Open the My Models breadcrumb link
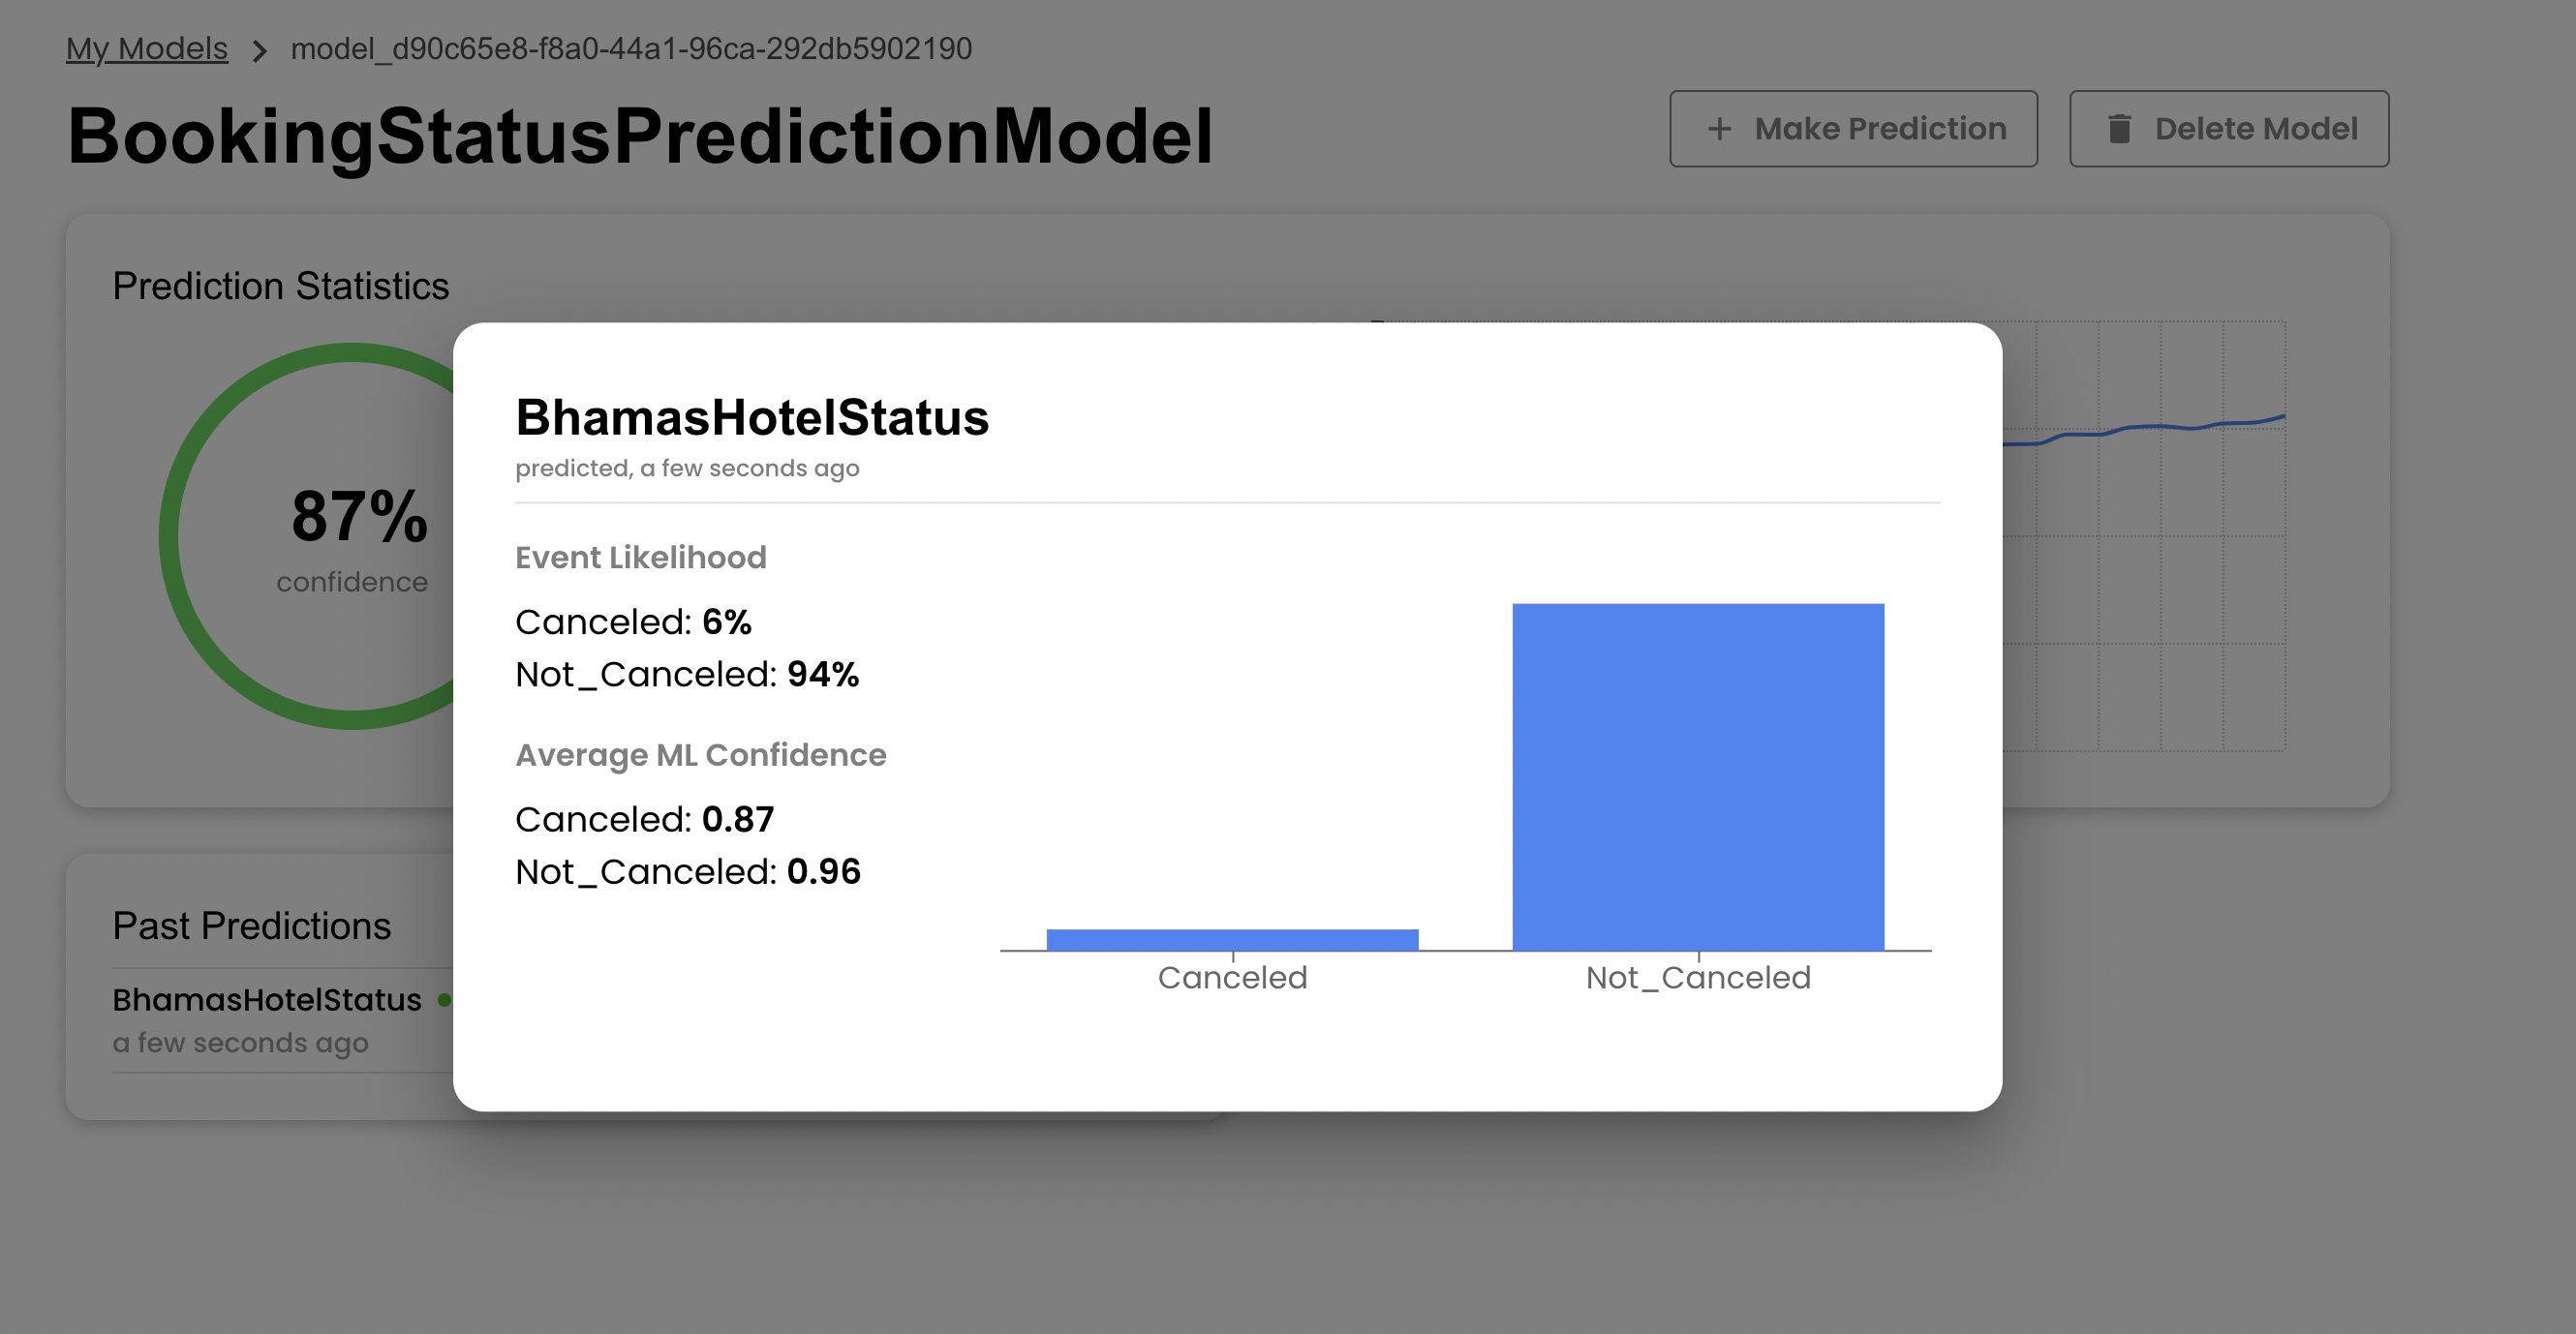Viewport: 2576px width, 1334px height. [x=147, y=48]
